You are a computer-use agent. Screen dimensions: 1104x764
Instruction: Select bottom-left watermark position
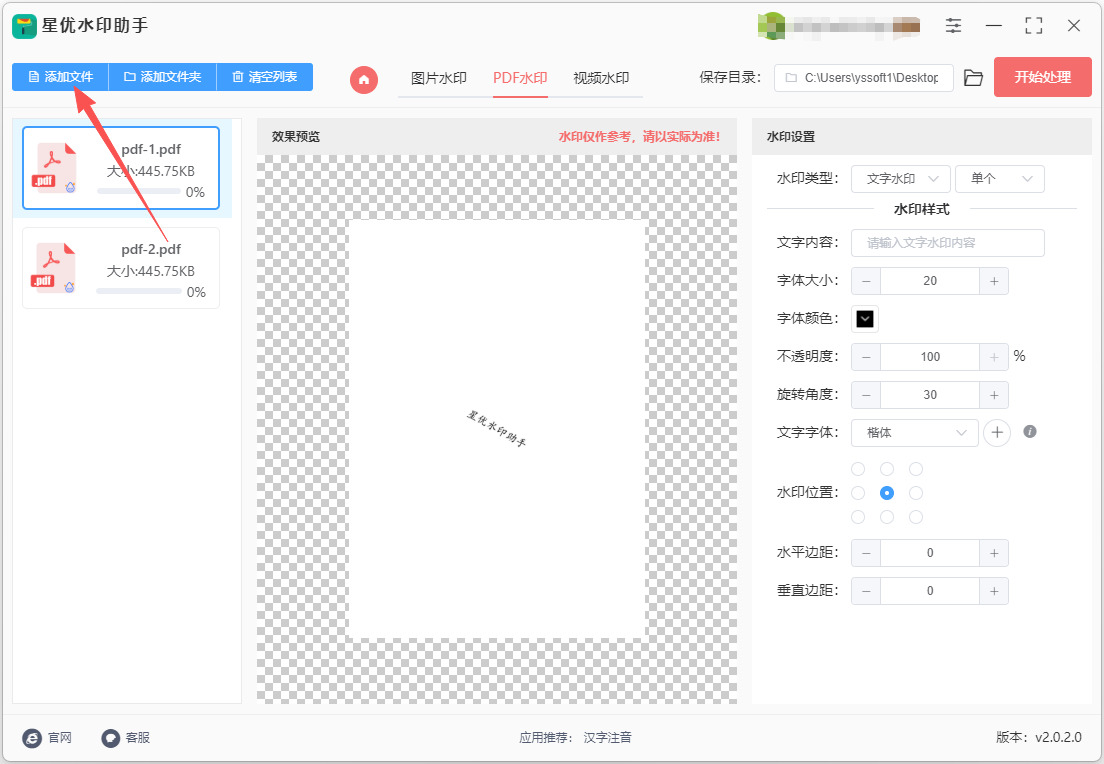pos(858,517)
